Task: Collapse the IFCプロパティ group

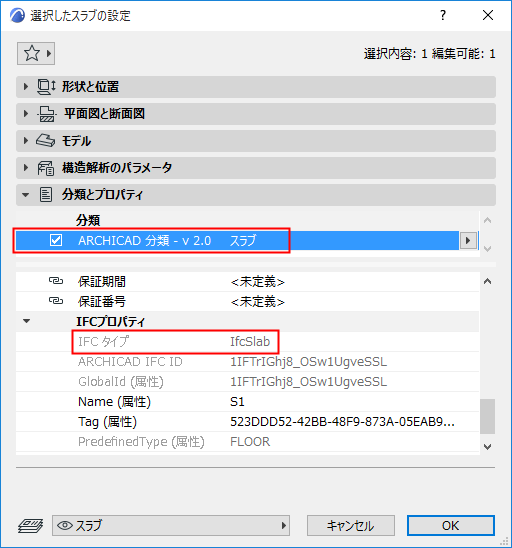Action: [27, 321]
